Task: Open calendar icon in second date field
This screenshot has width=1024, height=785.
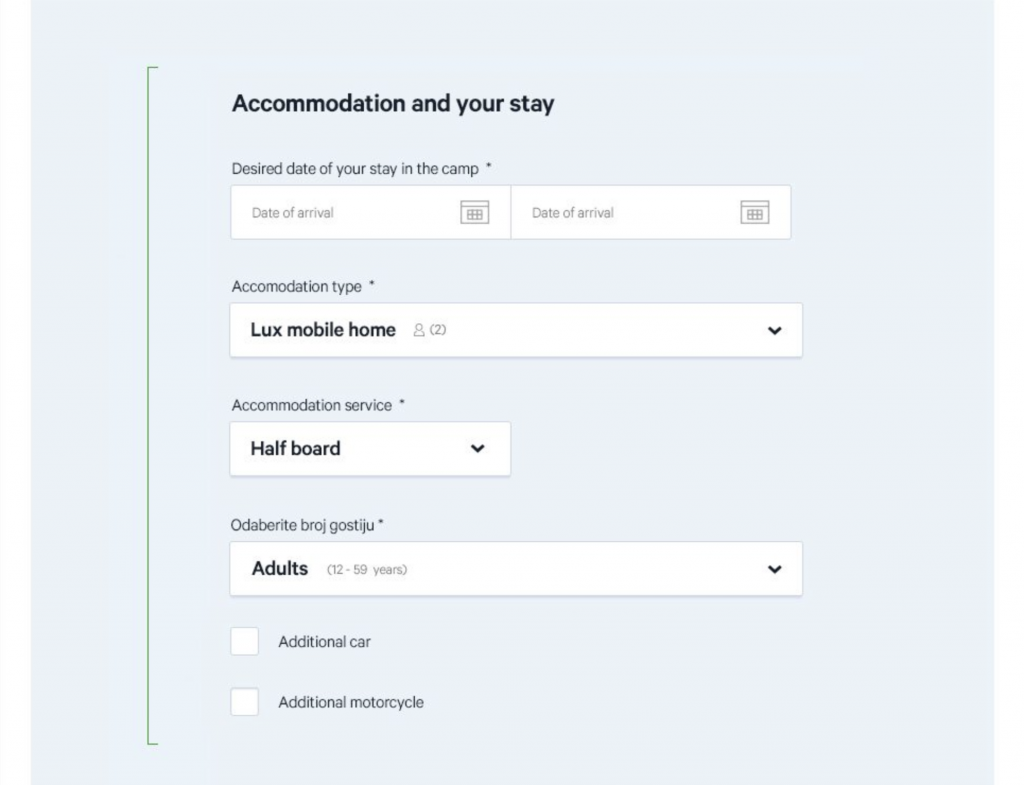Action: click(754, 212)
